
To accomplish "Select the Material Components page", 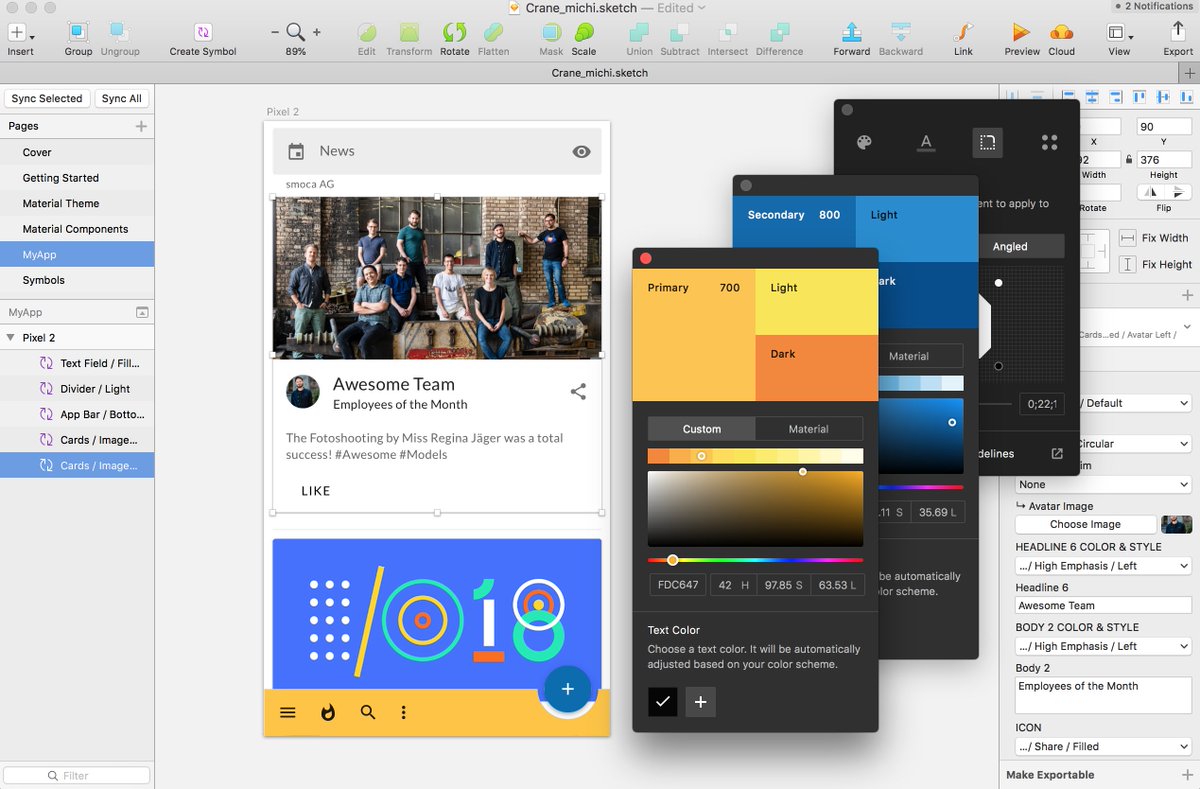I will (x=77, y=229).
